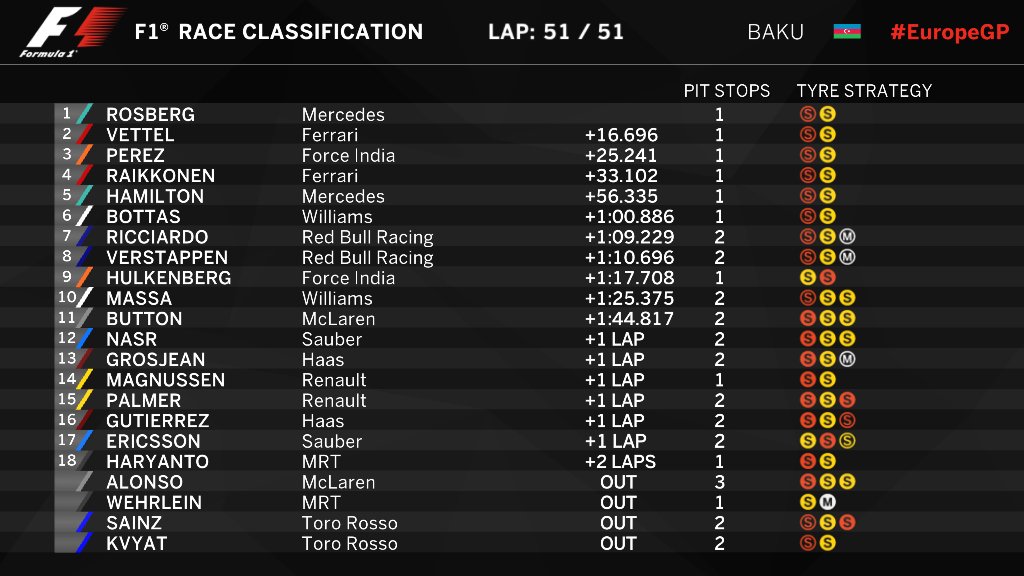Click Alonso's pit stop count of 3
Viewport: 1024px width, 576px height.
coord(719,482)
